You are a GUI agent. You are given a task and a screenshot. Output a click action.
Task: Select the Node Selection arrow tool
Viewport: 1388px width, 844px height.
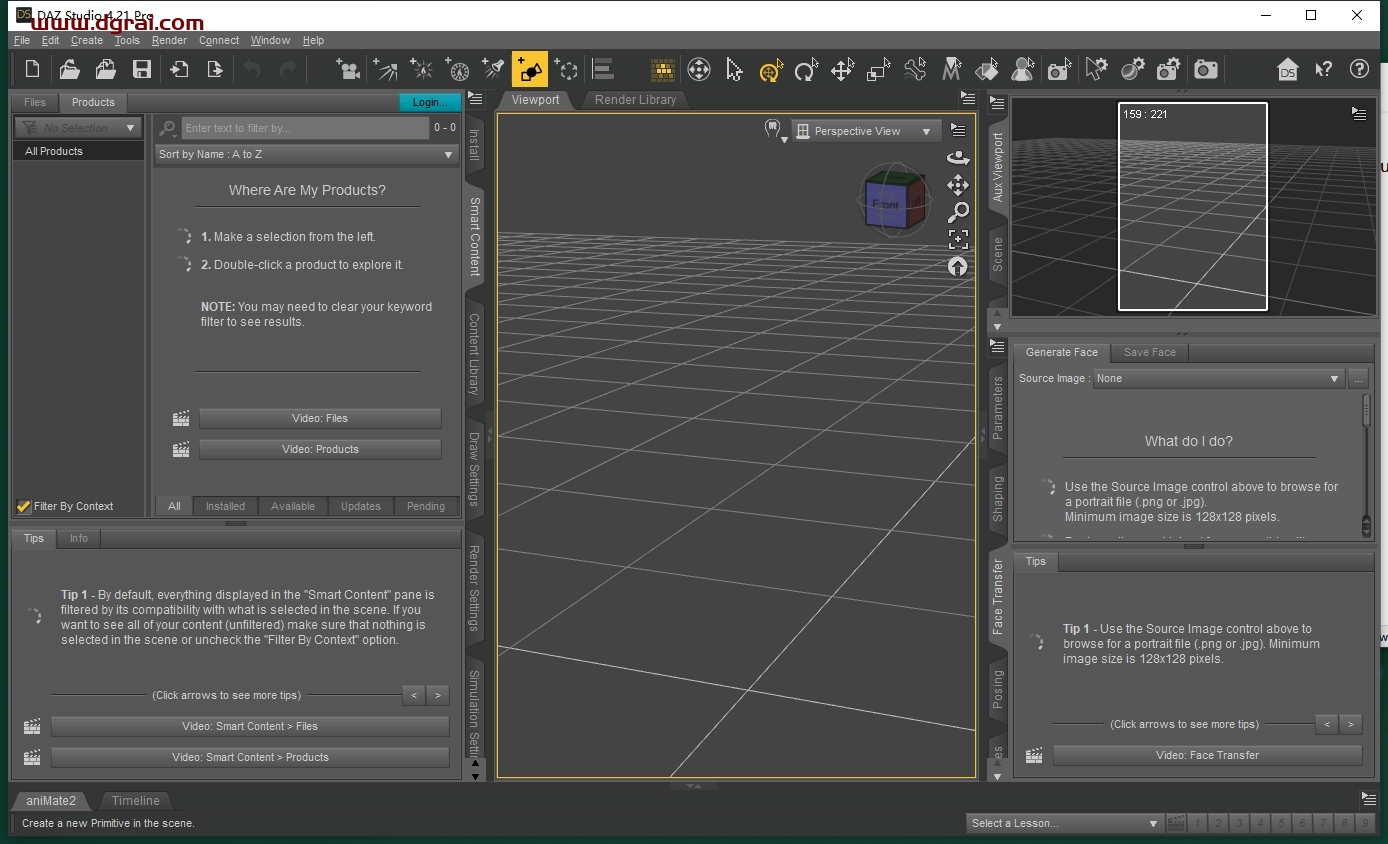[x=734, y=69]
